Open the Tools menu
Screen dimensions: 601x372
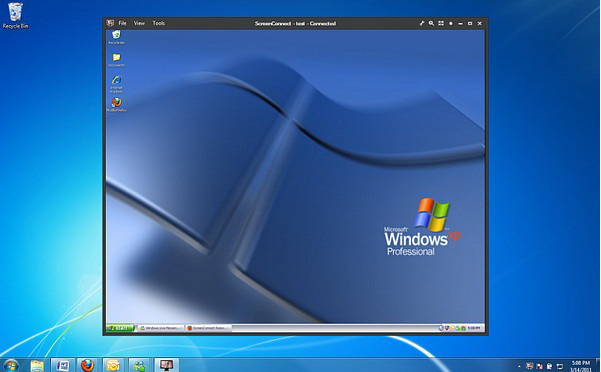pyautogui.click(x=159, y=23)
